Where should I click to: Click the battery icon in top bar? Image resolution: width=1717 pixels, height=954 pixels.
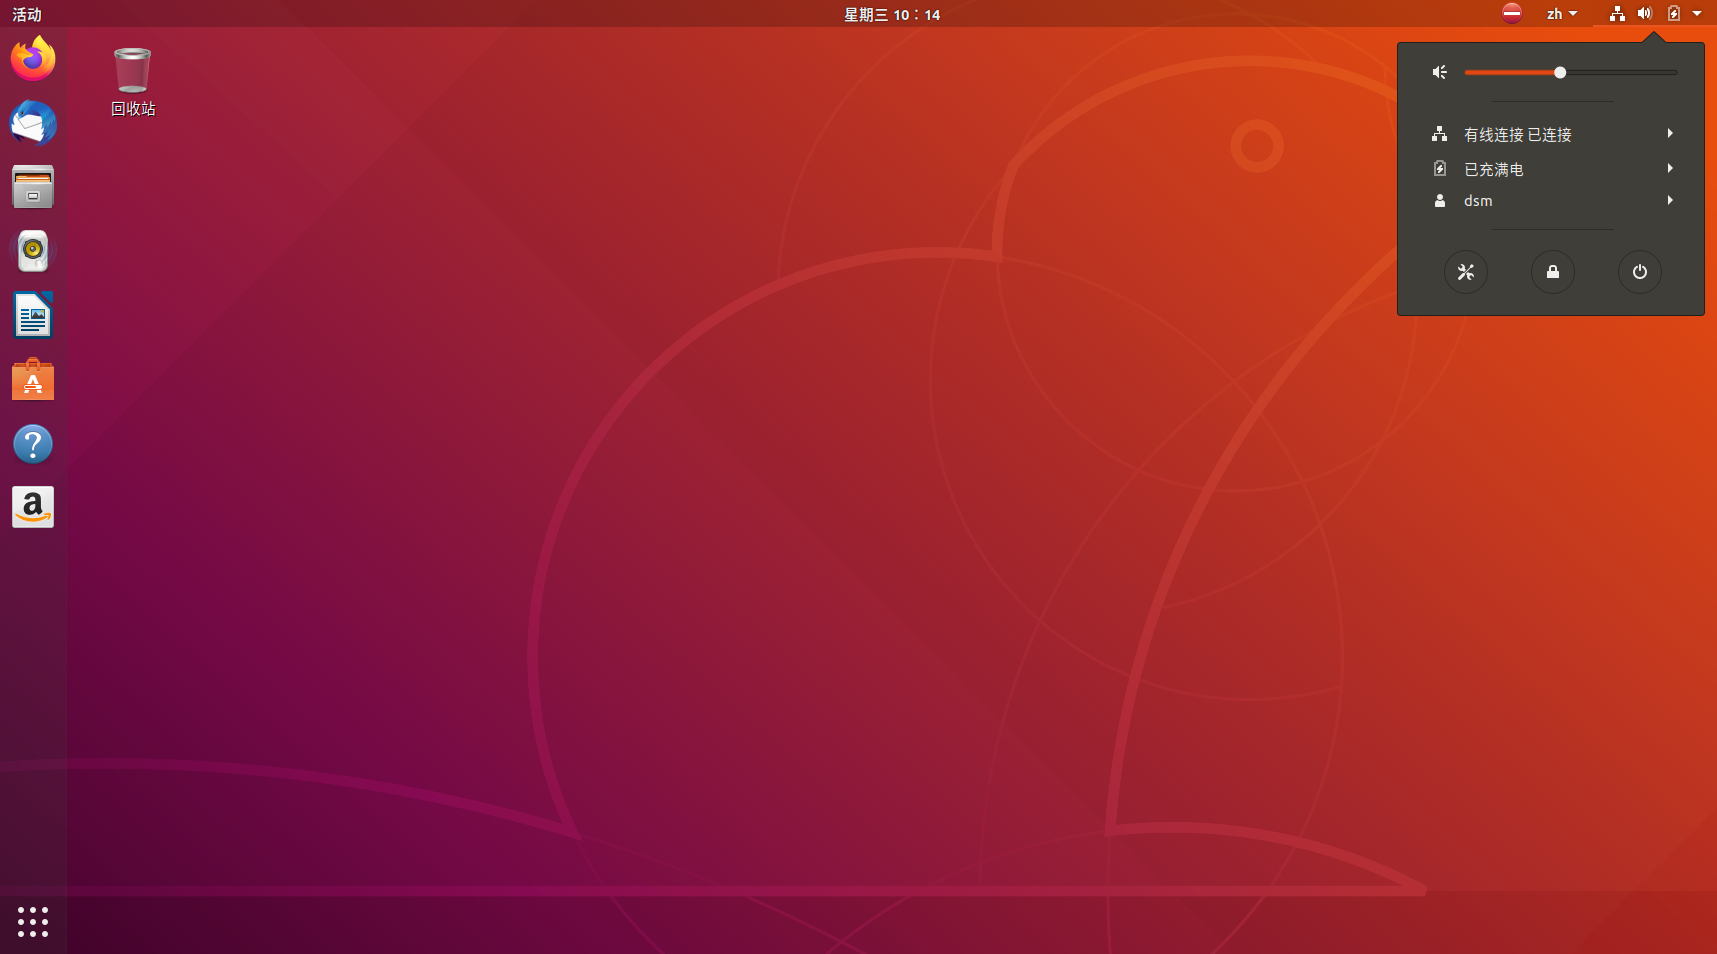coord(1674,13)
